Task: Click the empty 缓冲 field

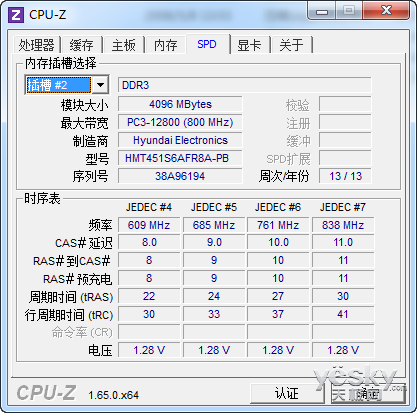Action: point(345,140)
